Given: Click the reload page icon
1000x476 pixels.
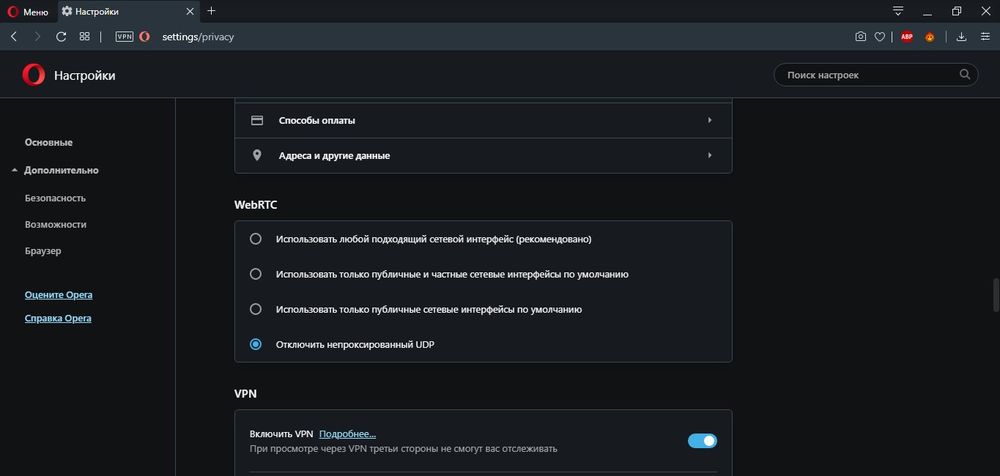Looking at the screenshot, I should [61, 36].
